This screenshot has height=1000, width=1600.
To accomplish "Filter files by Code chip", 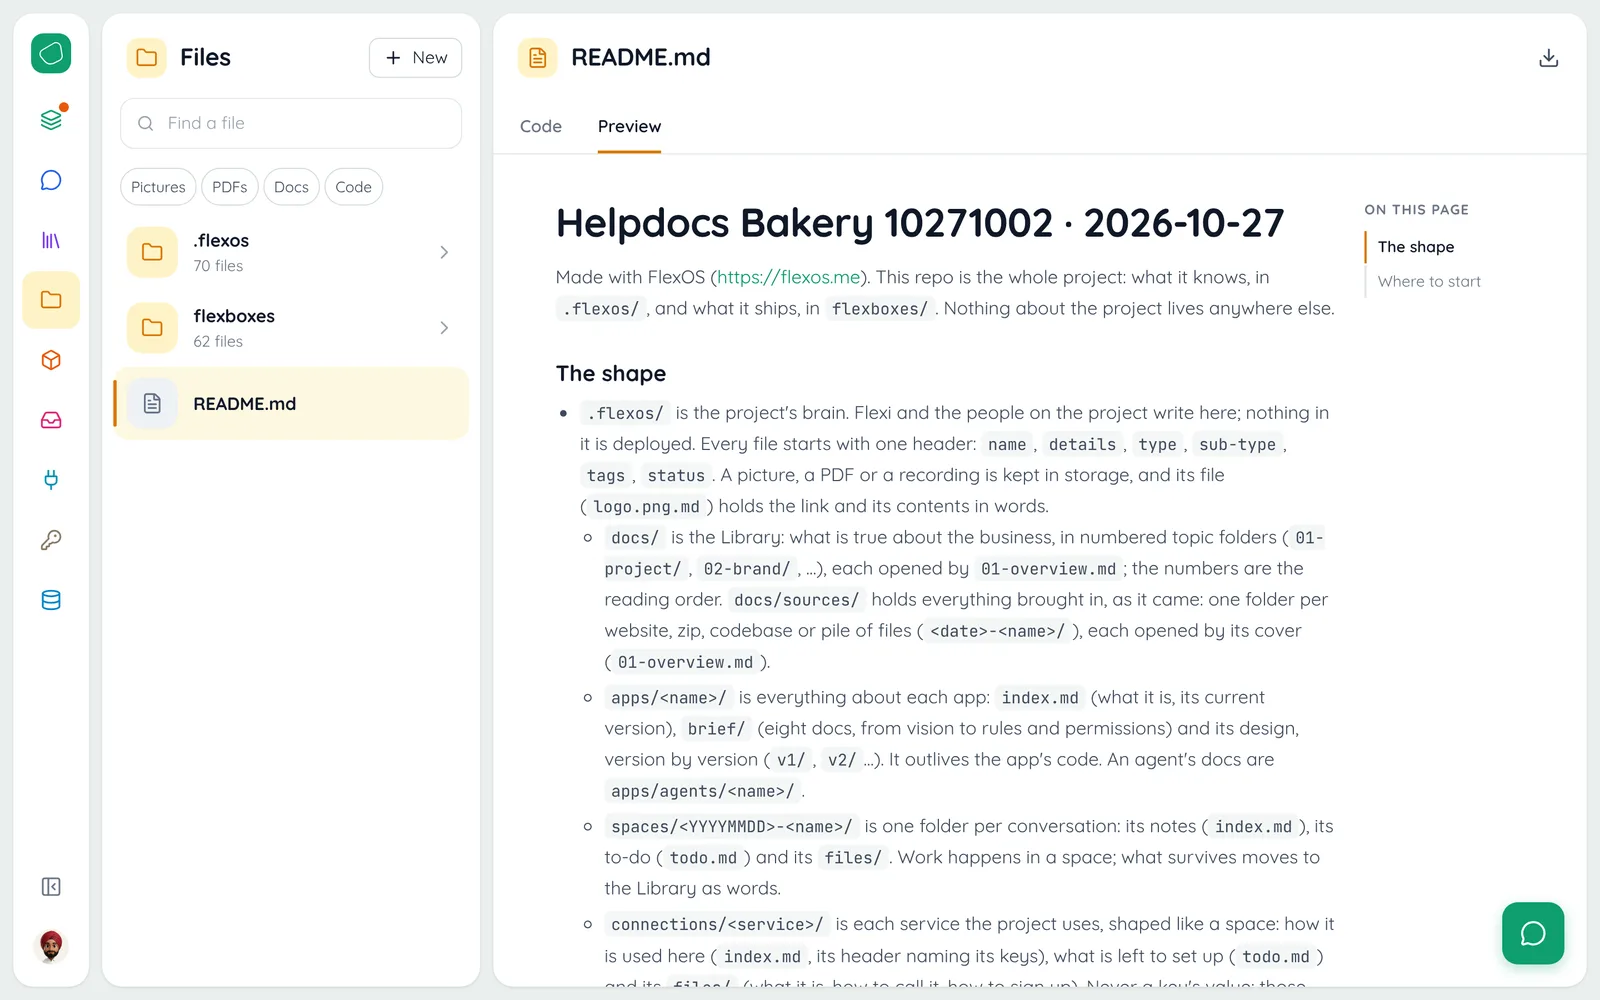I will (x=353, y=187).
